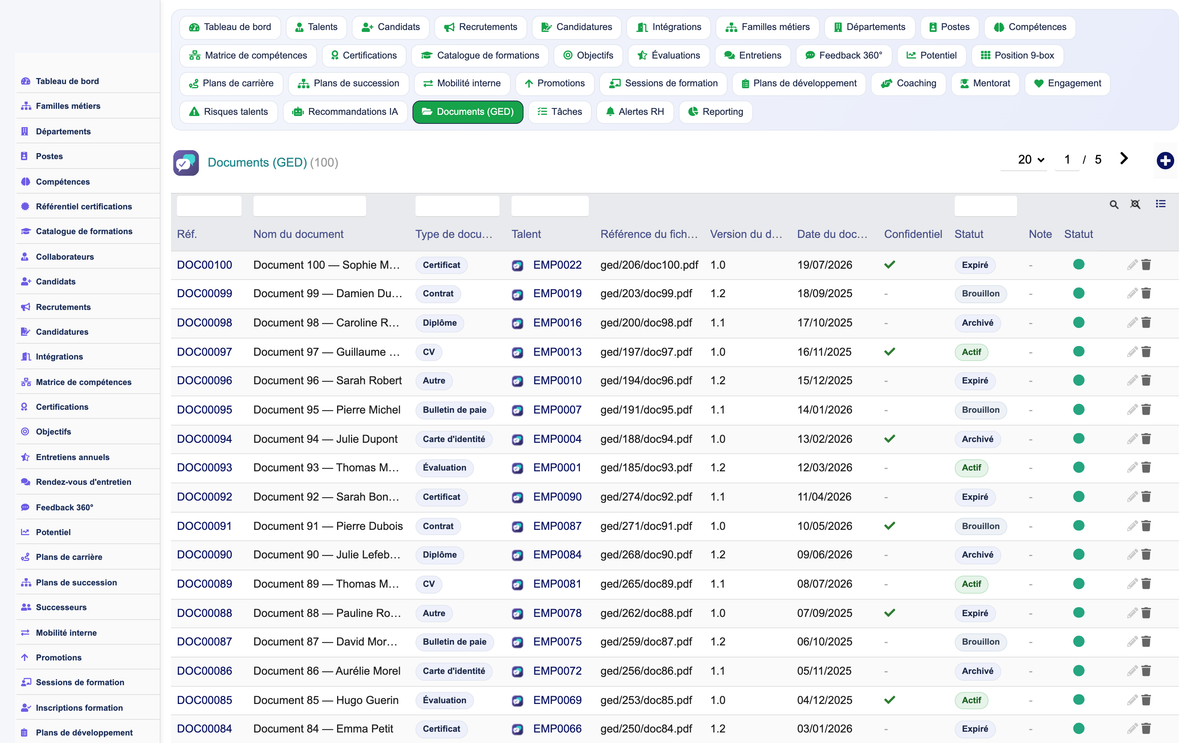This screenshot has width=1200, height=743.
Task: Open the Coaching tab
Action: [x=908, y=83]
